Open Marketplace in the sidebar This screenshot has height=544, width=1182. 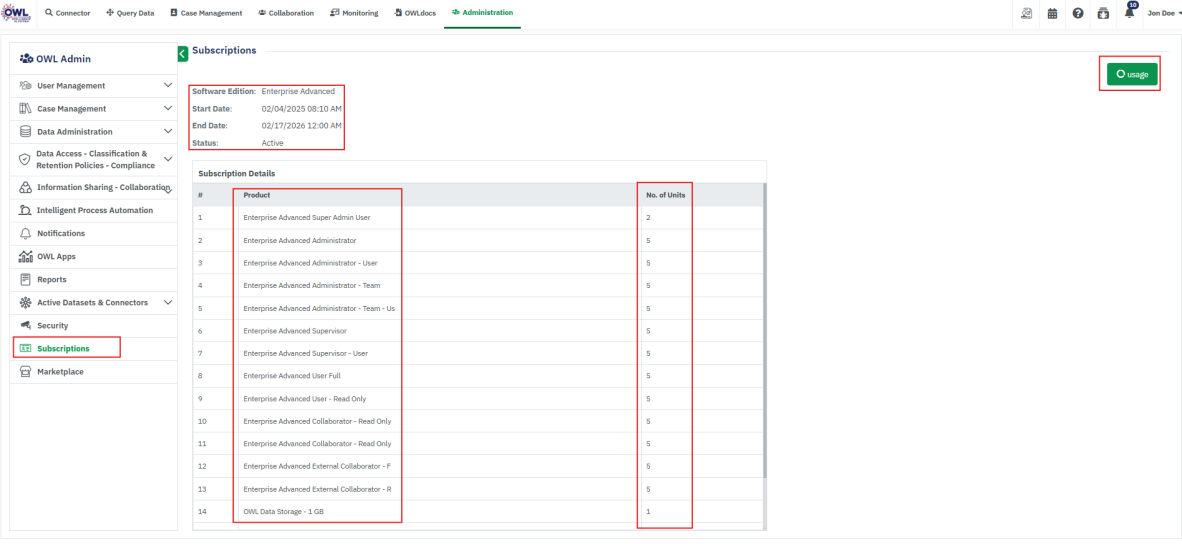[x=60, y=372]
